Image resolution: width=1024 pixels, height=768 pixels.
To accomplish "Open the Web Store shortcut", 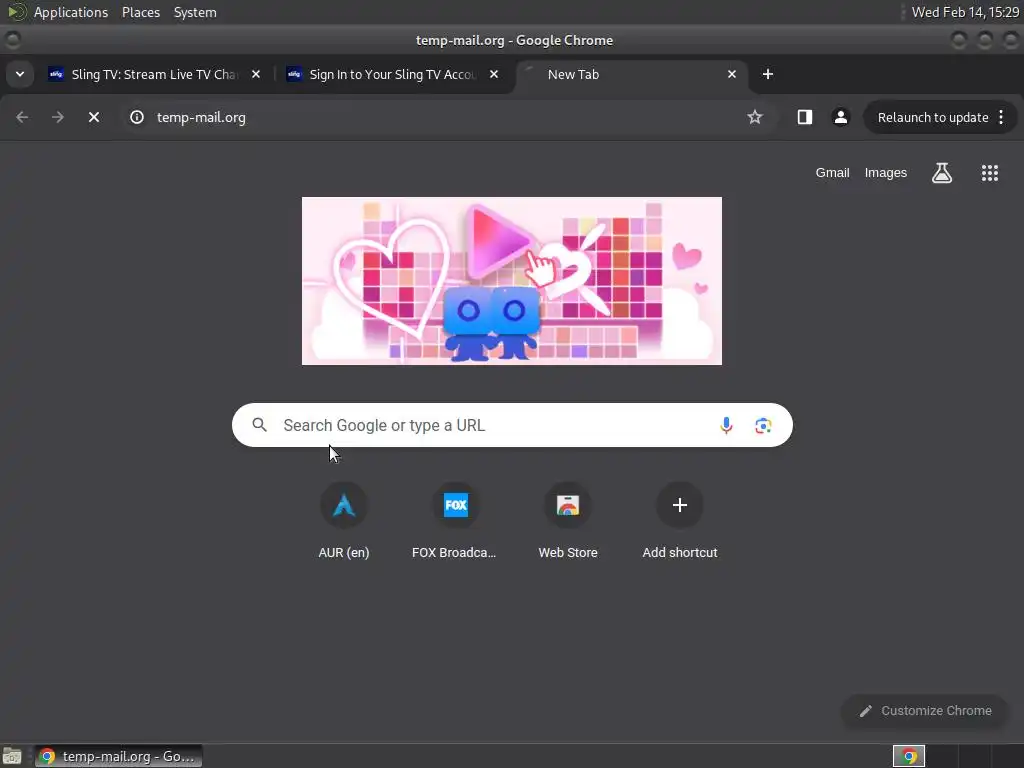I will [568, 521].
